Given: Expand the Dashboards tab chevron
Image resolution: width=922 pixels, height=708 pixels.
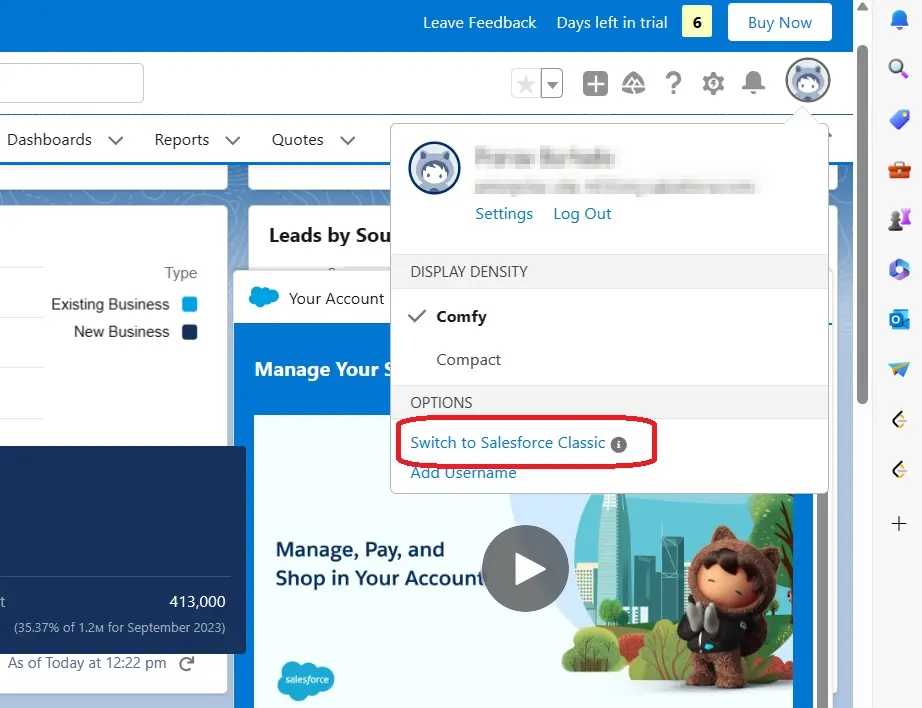Looking at the screenshot, I should (x=116, y=141).
